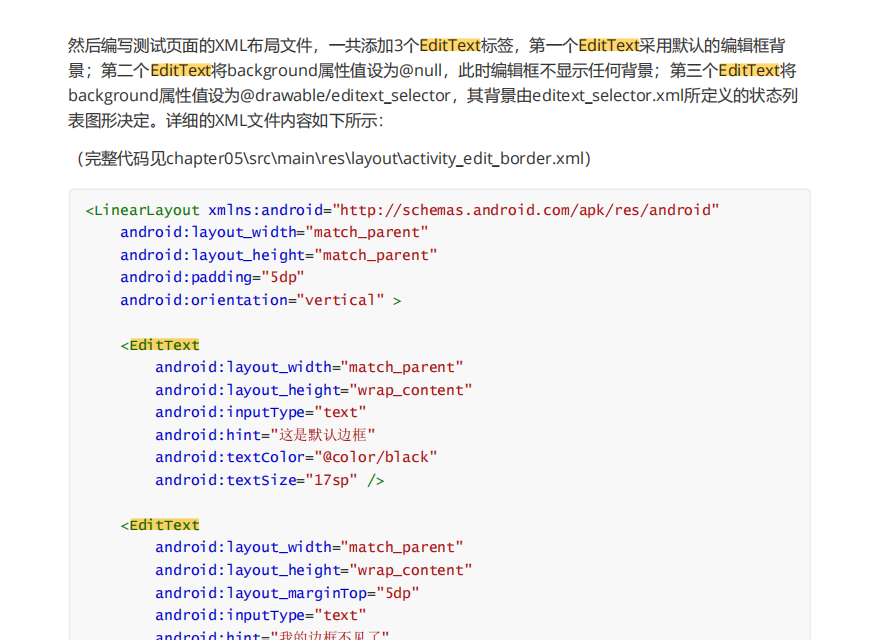Click android:textSize="17sp" line
The image size is (877, 640).
(x=270, y=481)
